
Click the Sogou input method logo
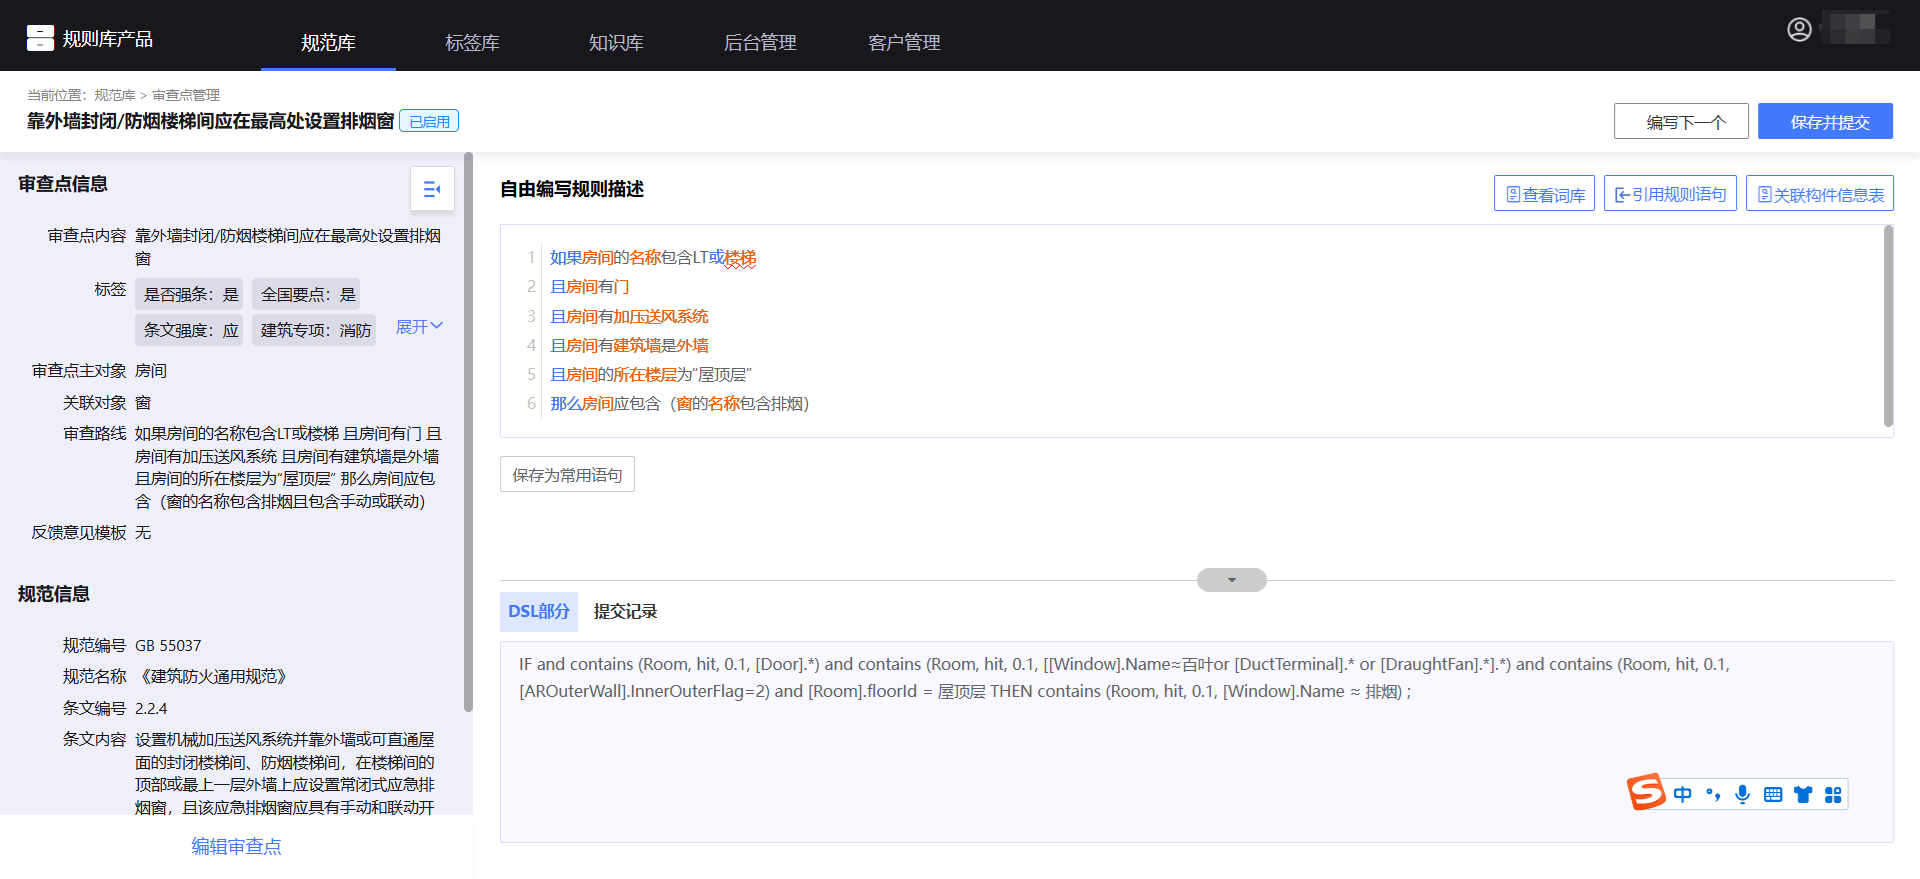tap(1645, 793)
